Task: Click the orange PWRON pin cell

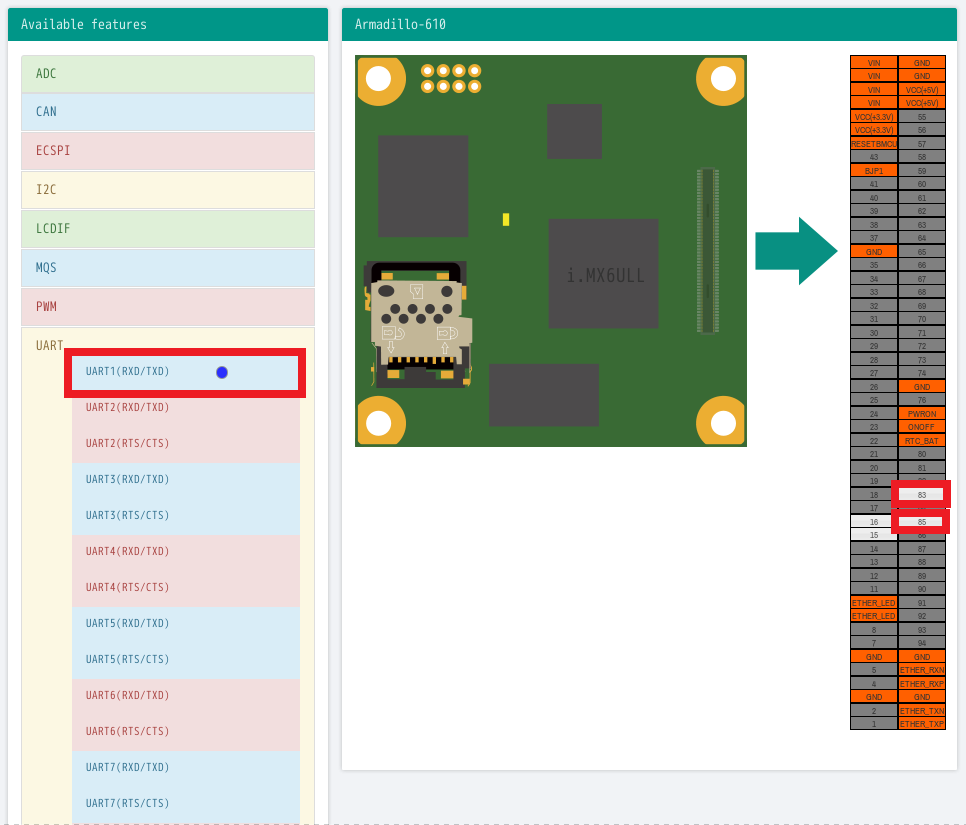Action: [921, 413]
